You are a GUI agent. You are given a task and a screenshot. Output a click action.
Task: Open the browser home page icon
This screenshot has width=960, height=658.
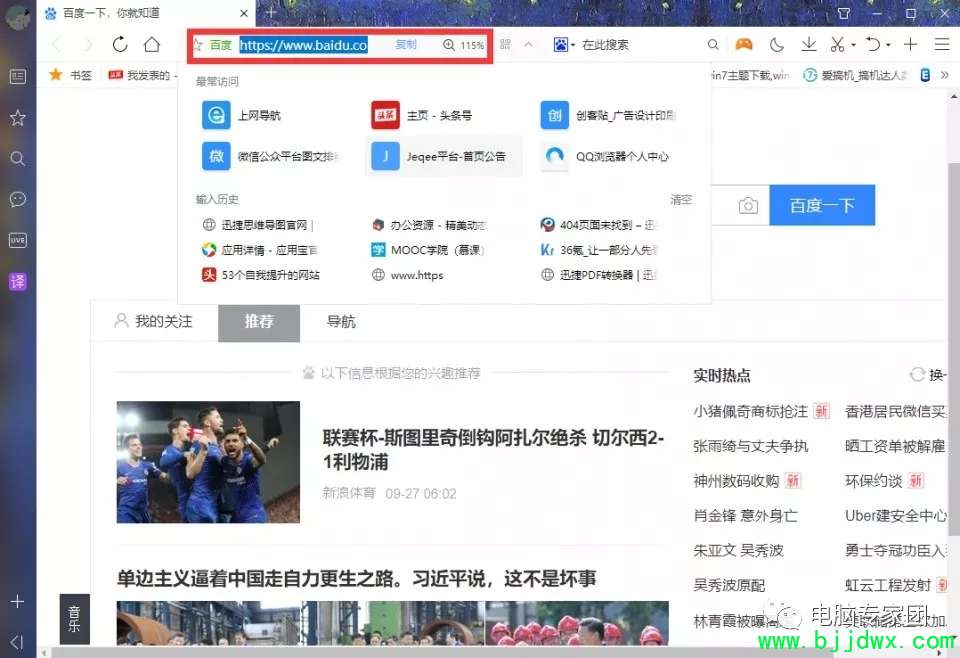pyautogui.click(x=152, y=44)
